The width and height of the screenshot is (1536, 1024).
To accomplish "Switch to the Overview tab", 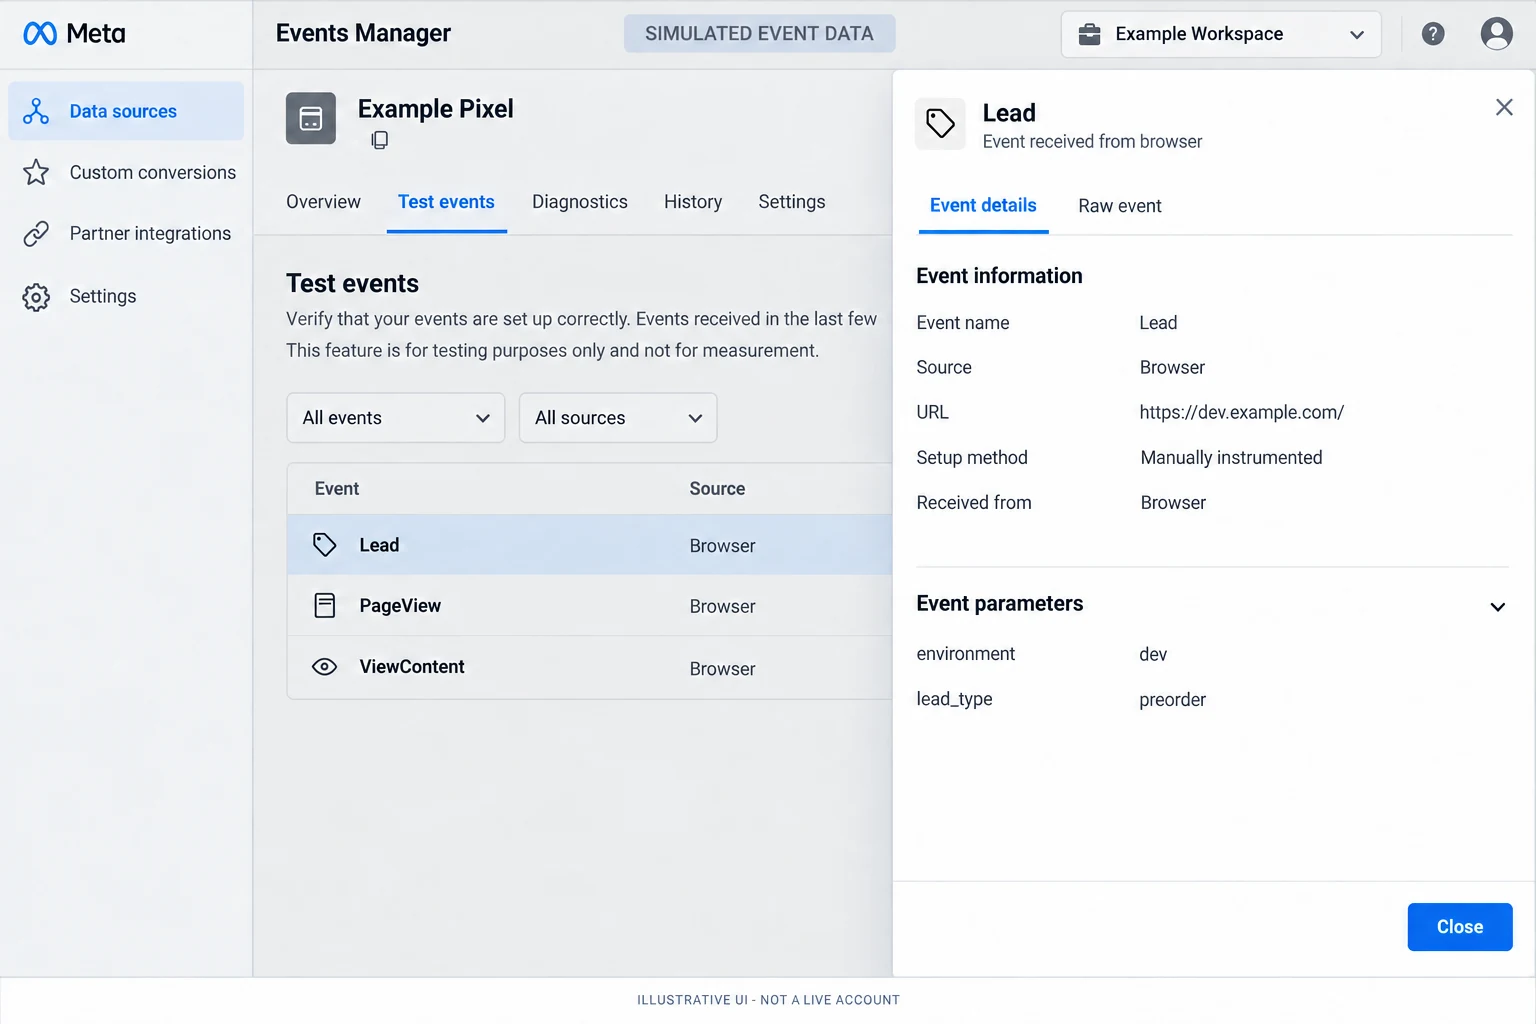I will (x=323, y=202).
